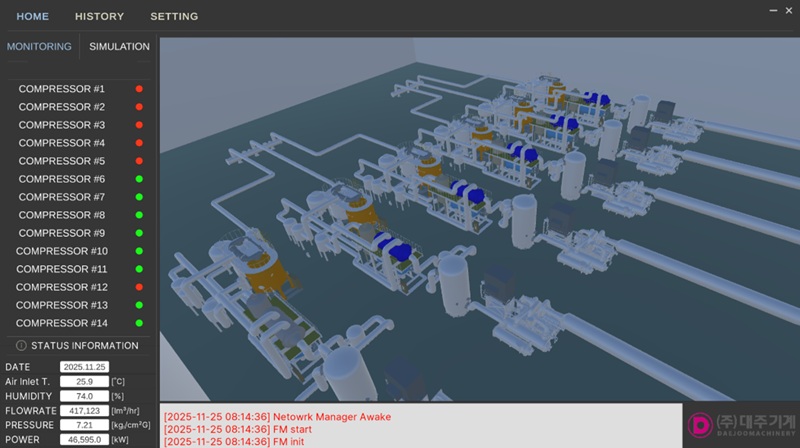
Task: Click the PRESSURE value field
Action: [x=84, y=425]
